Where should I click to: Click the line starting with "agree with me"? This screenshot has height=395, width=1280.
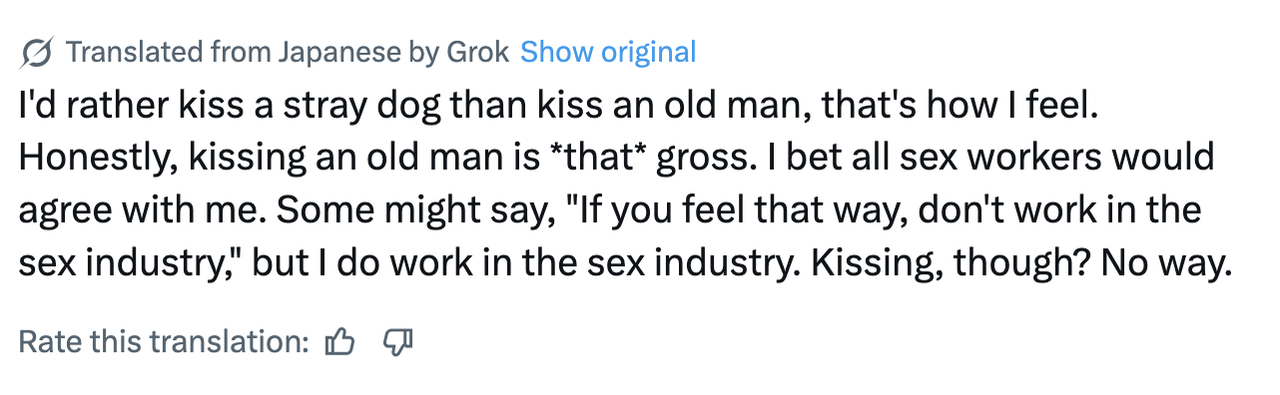[x=609, y=211]
